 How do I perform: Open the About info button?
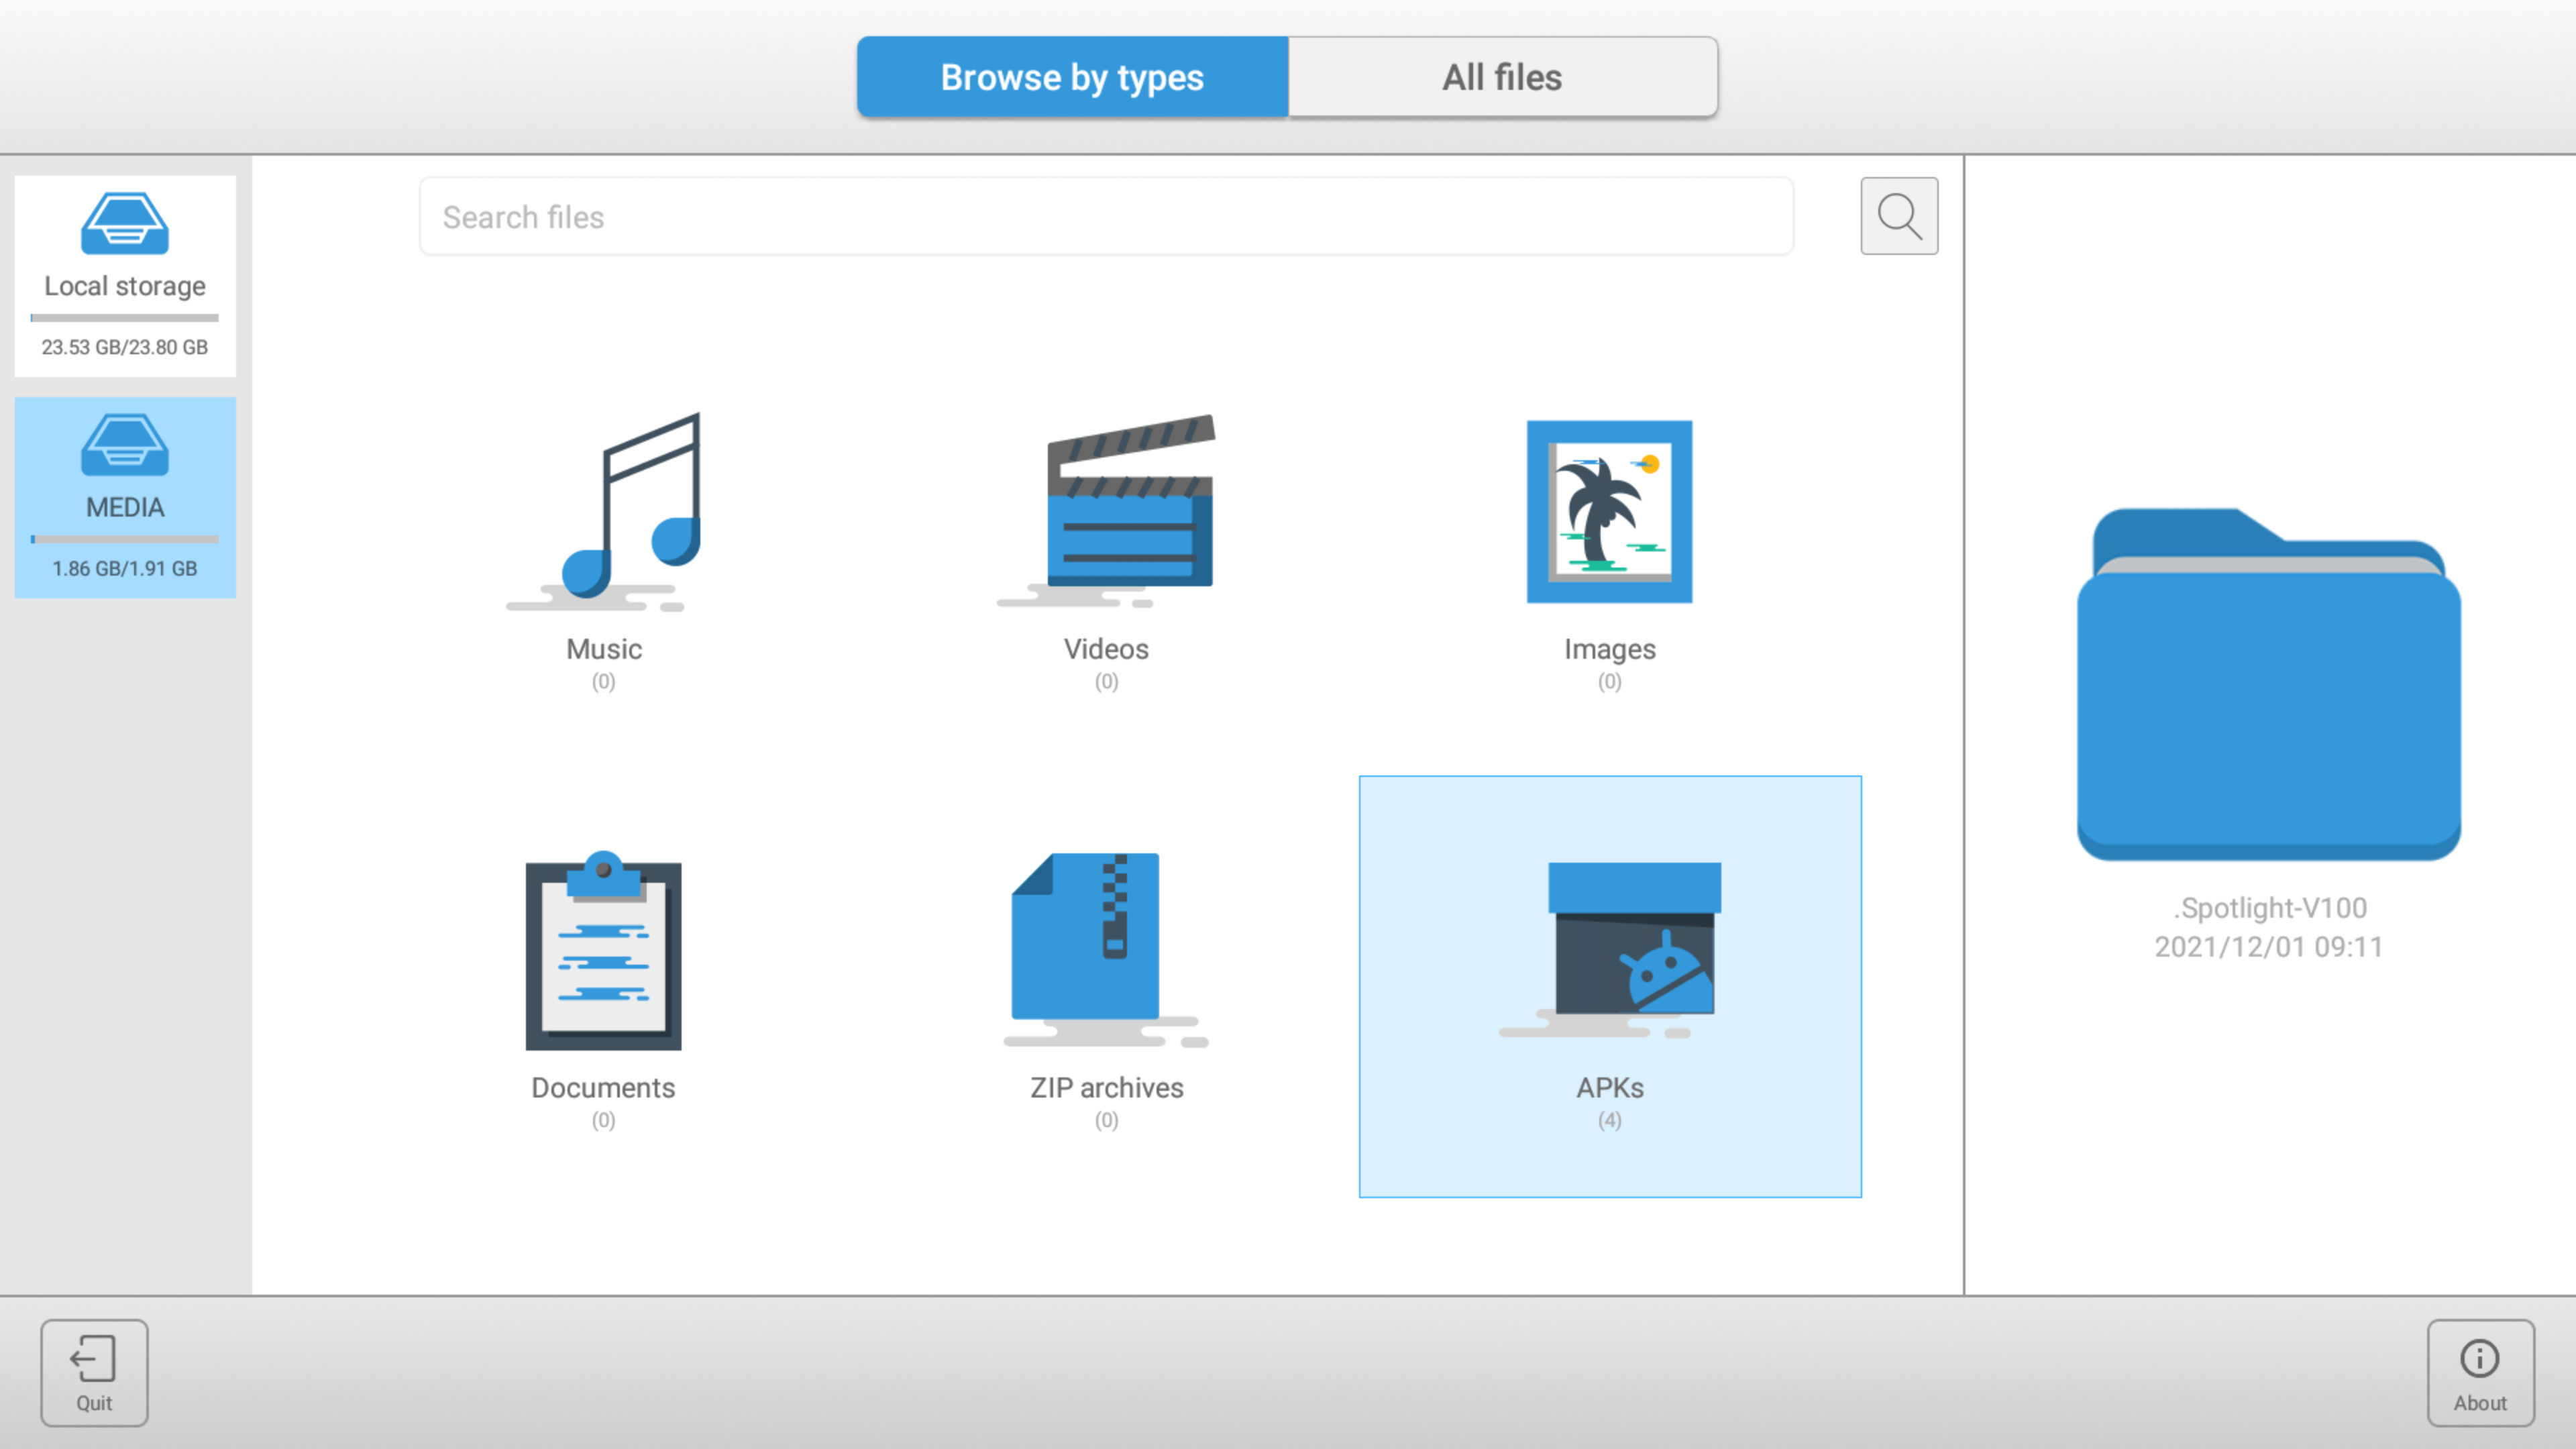coord(2480,1372)
